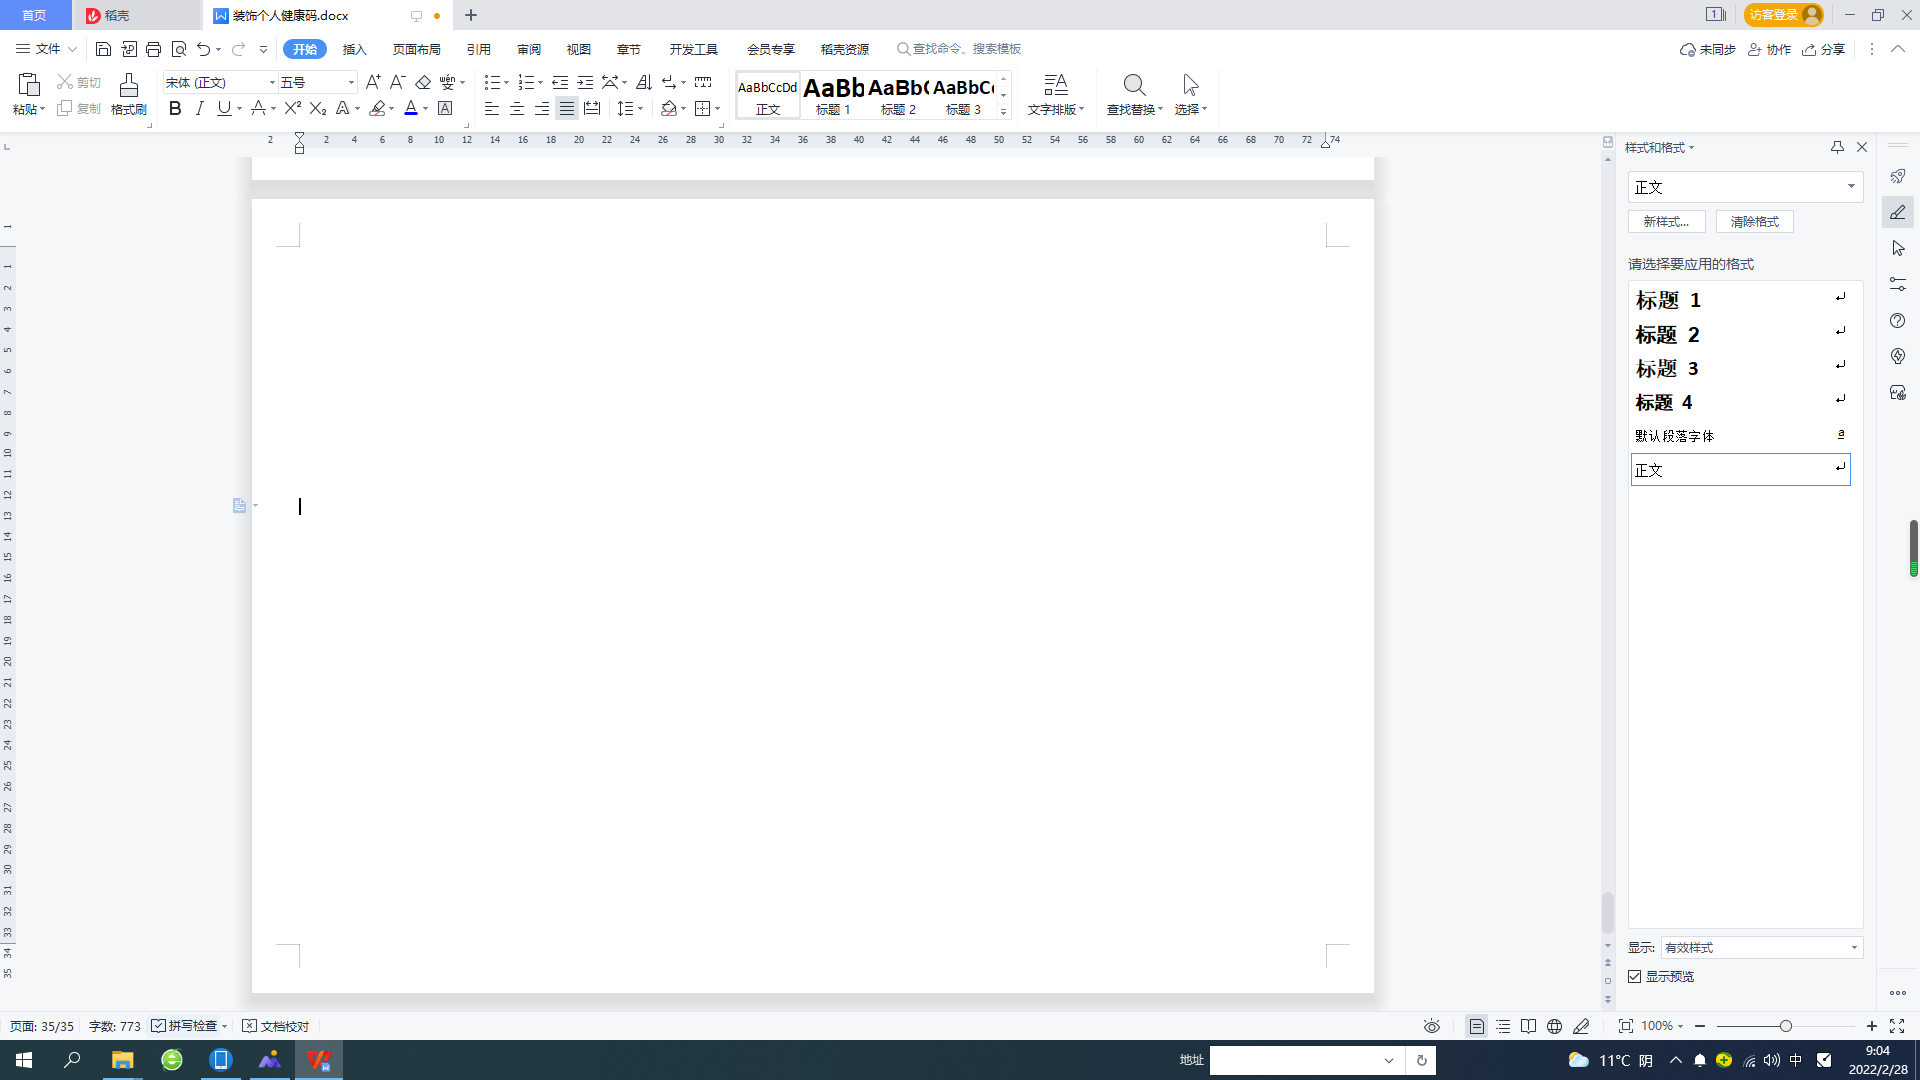Click the 新样式... button
This screenshot has height=1080, width=1920.
click(x=1667, y=222)
